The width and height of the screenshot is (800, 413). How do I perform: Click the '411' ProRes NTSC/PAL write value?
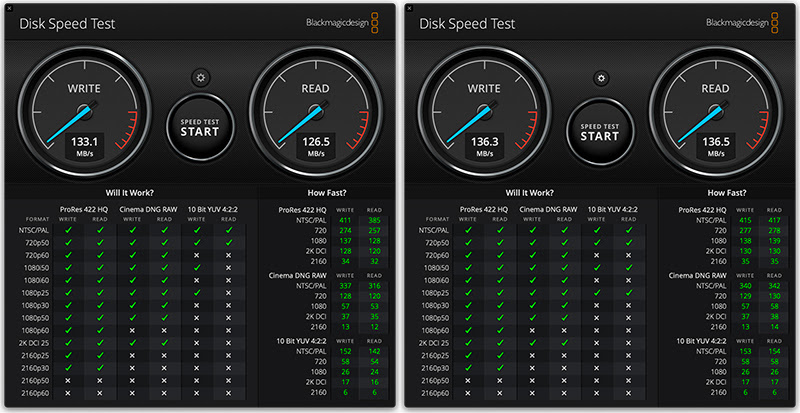click(x=345, y=221)
